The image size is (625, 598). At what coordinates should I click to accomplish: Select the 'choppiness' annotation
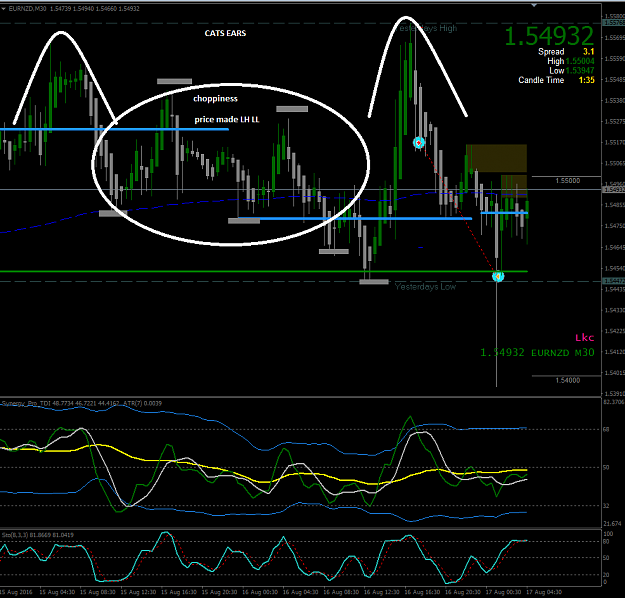tap(215, 98)
